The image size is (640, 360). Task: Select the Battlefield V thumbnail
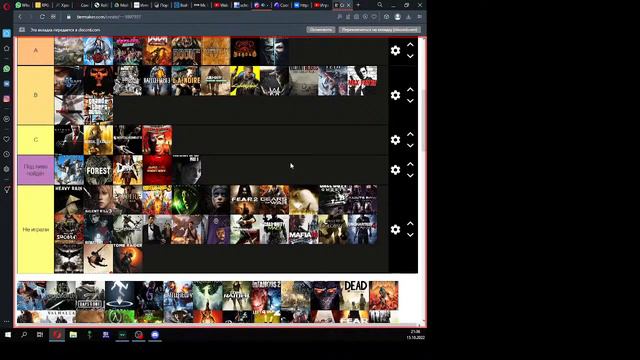[x=178, y=296]
